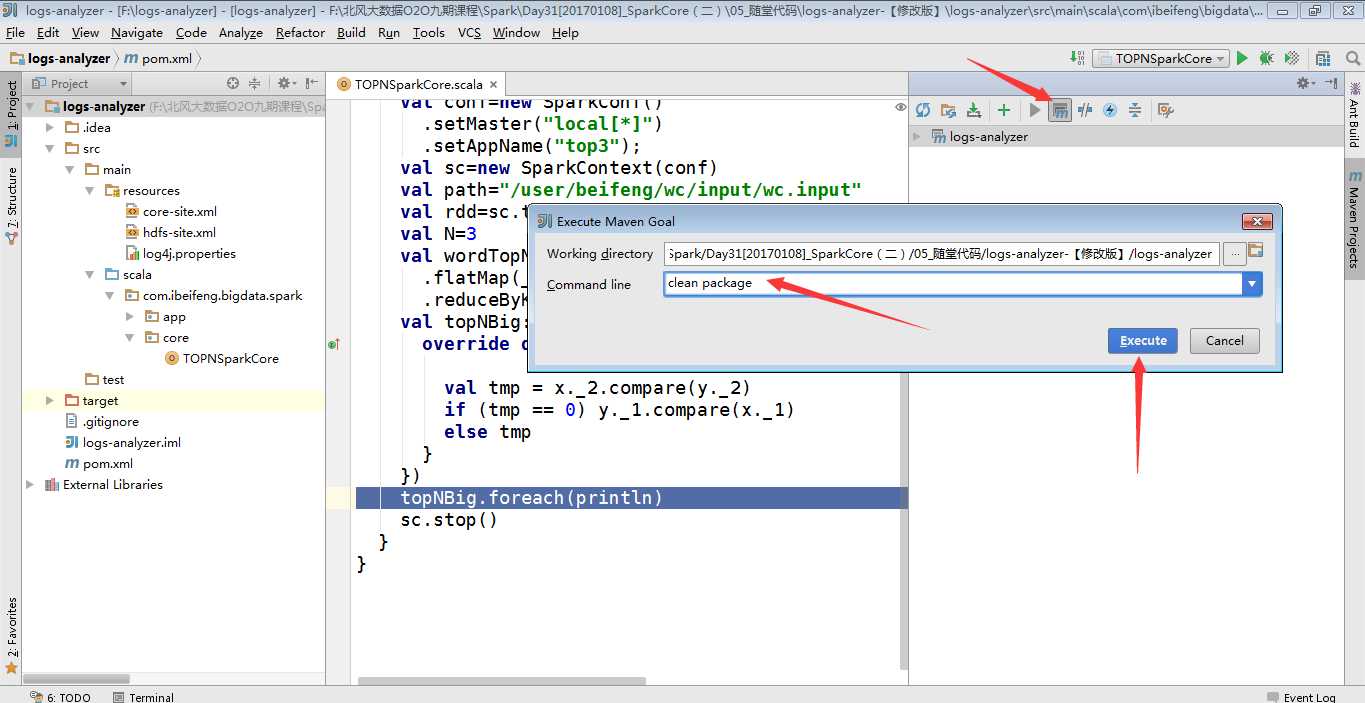Click Execute button in Maven Goal dialog
Screen dimensions: 1365x703
[x=1143, y=340]
